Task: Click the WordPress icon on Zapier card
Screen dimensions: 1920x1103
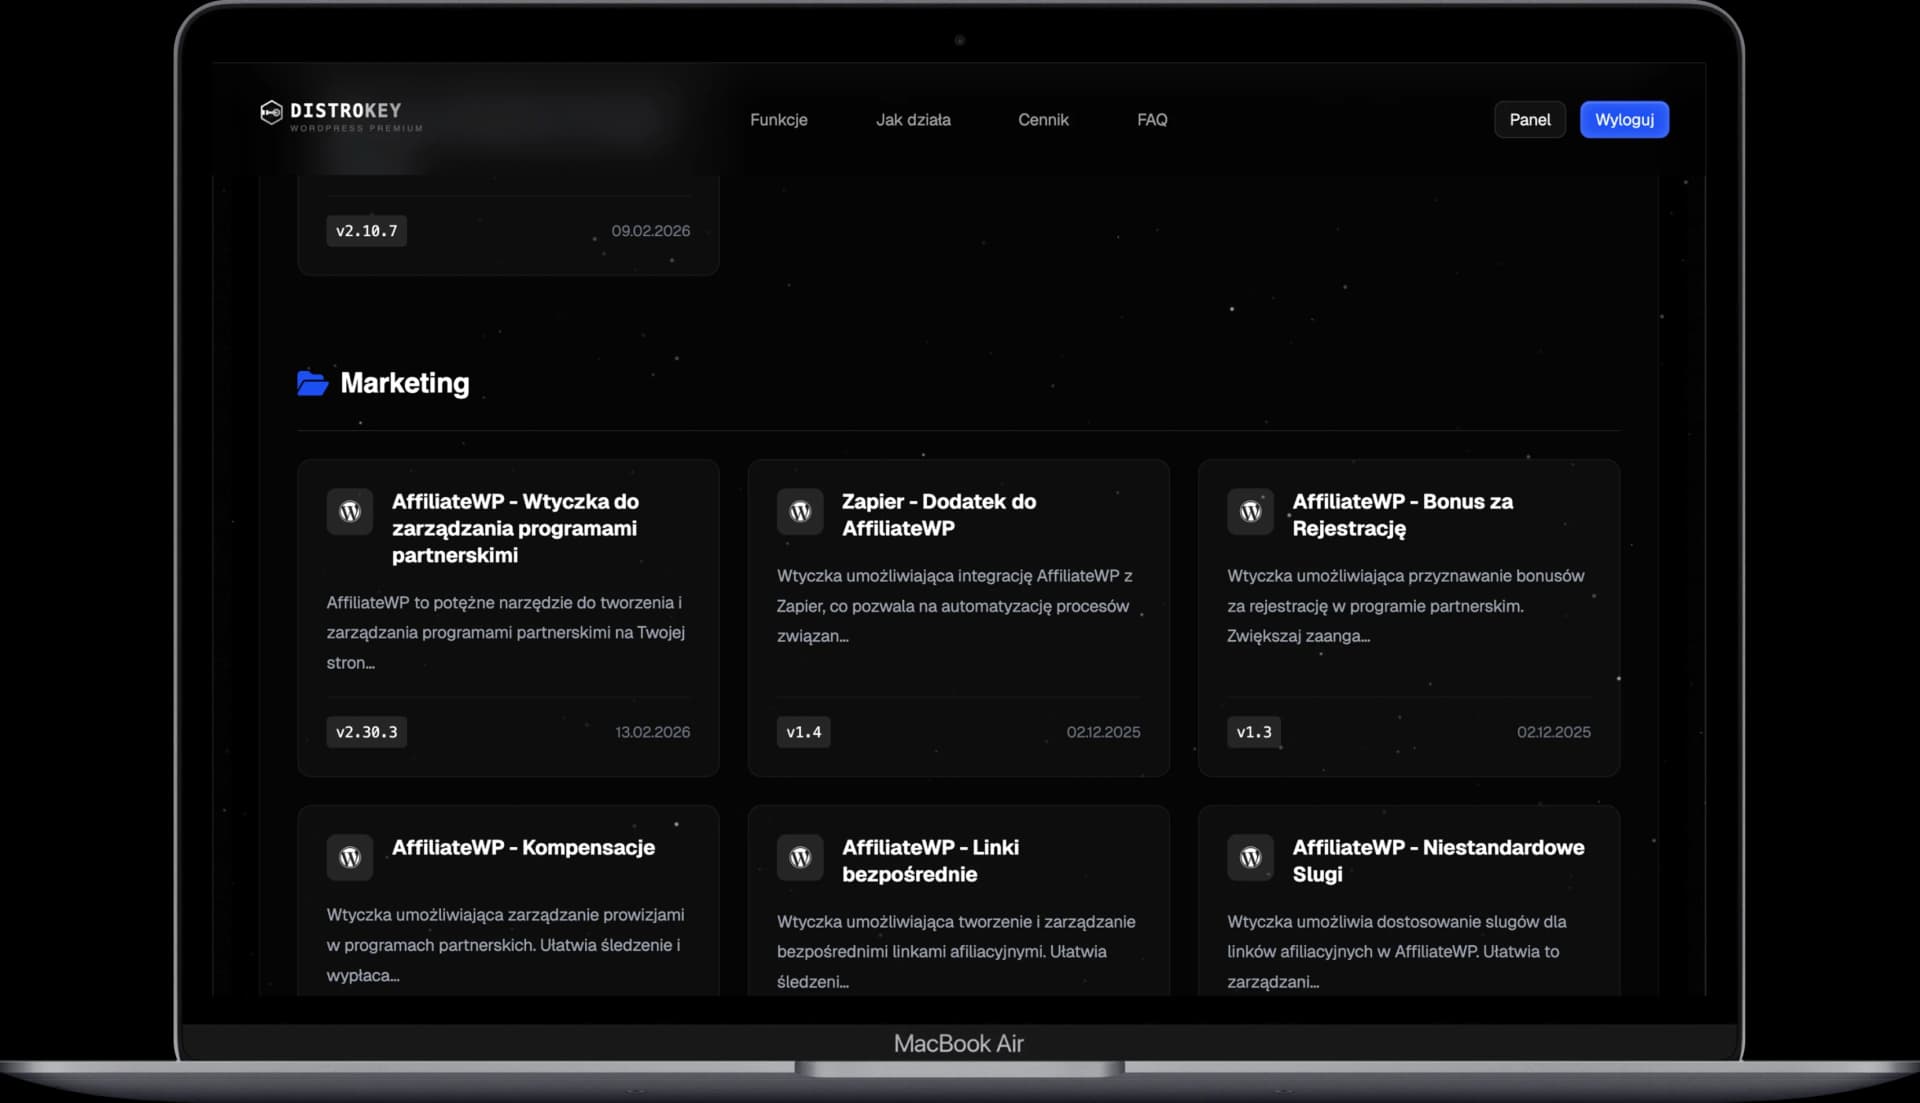Action: click(x=799, y=511)
